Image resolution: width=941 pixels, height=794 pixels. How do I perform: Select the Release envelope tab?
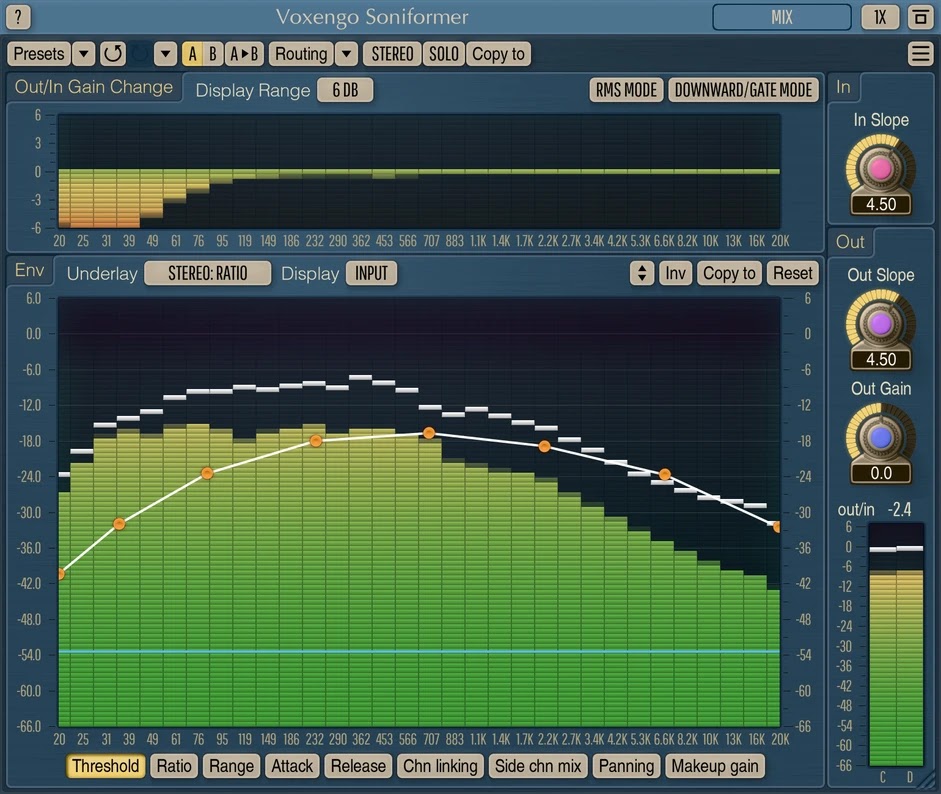coord(358,766)
